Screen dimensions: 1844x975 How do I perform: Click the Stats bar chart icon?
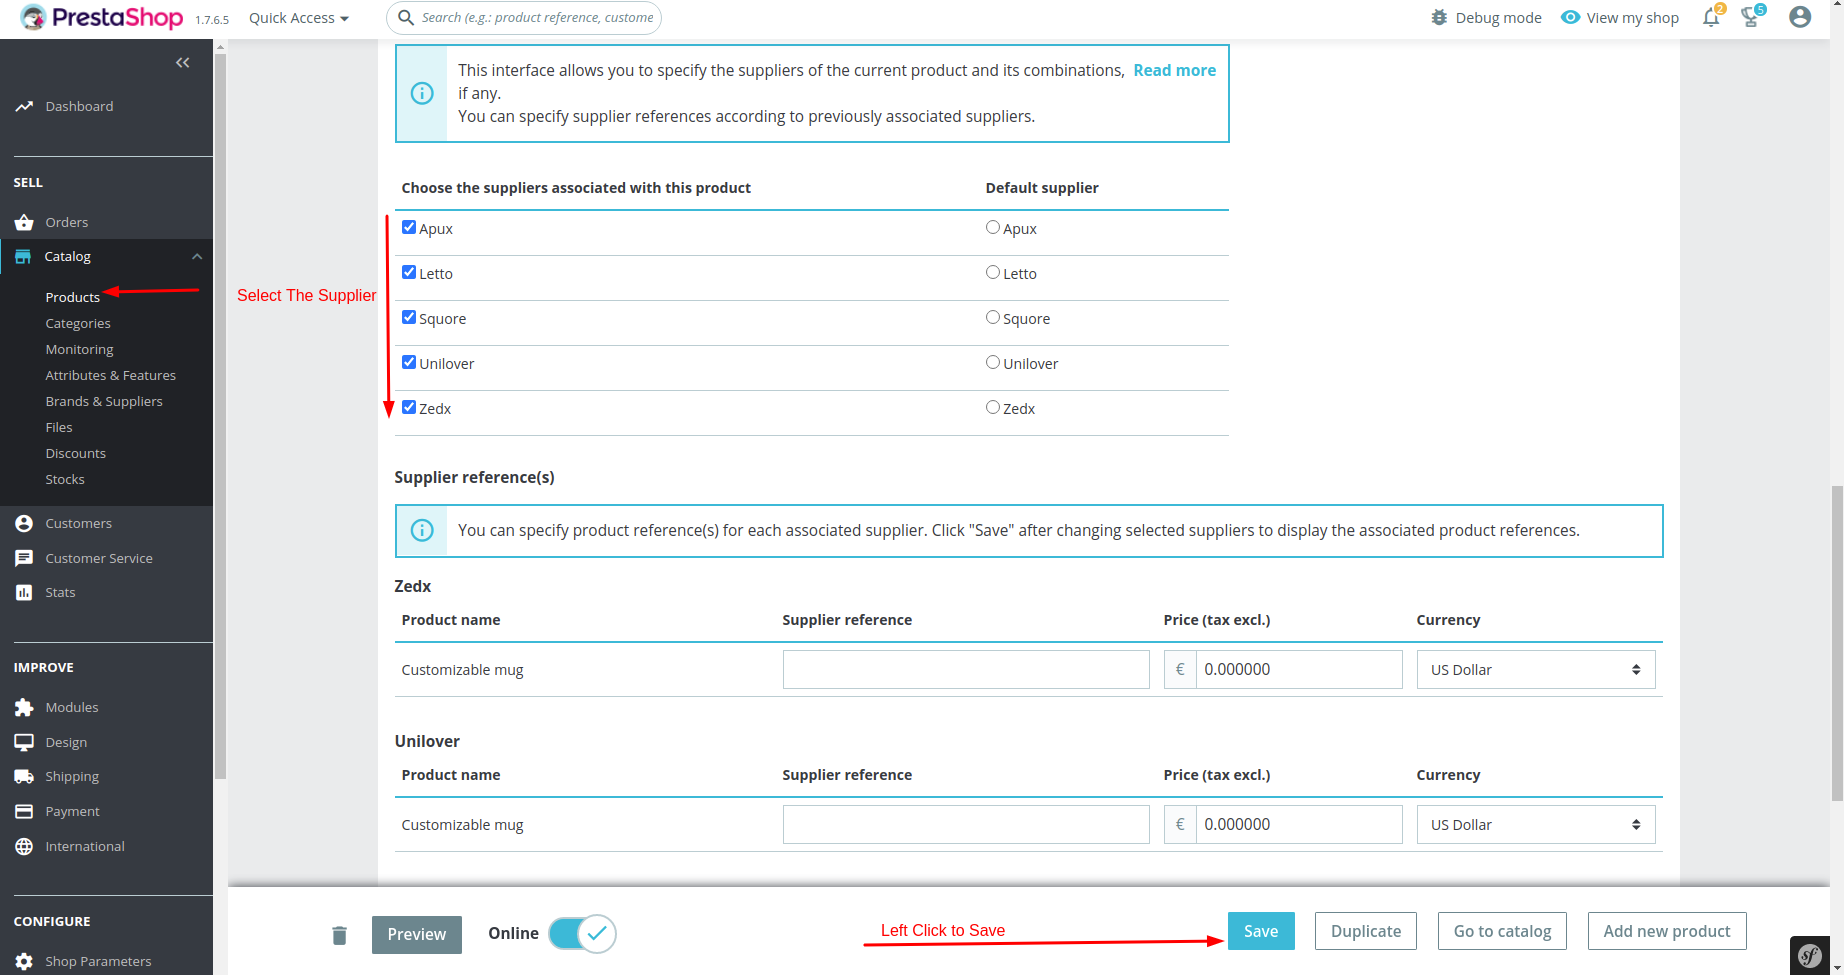(24, 592)
